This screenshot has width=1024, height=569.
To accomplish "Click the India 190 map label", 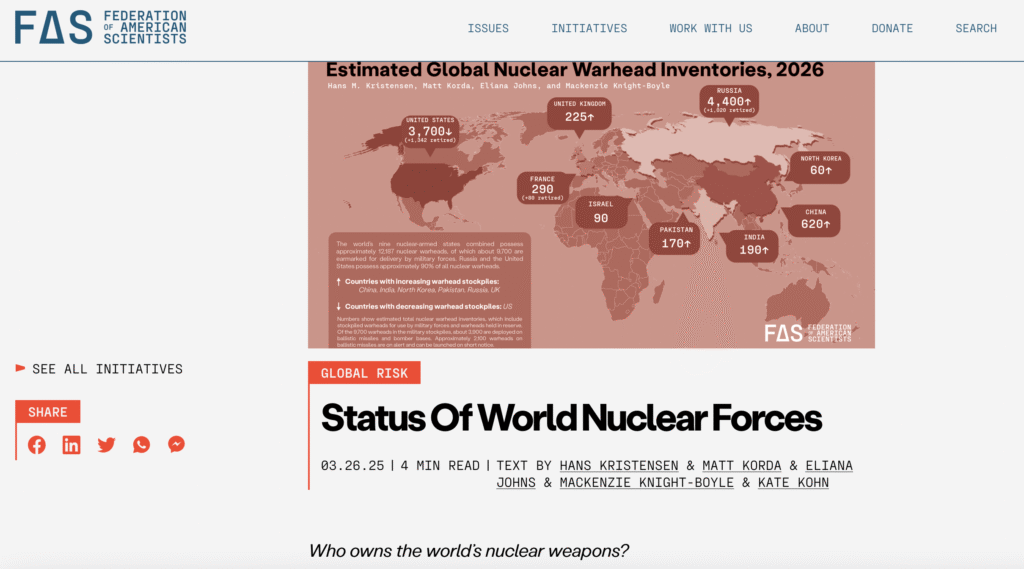I will [754, 246].
